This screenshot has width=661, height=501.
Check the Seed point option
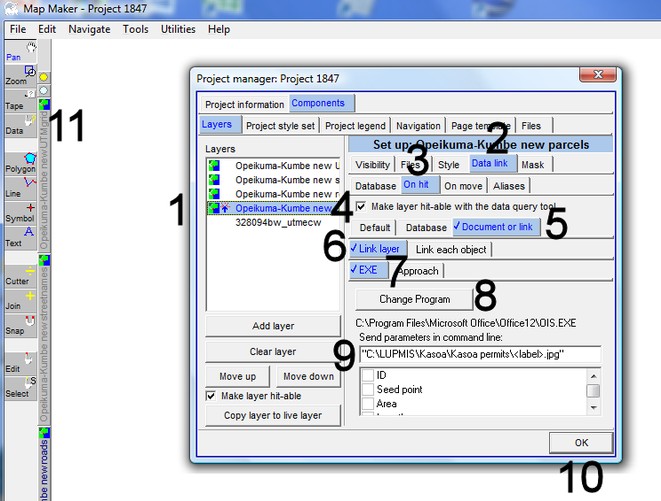point(367,389)
